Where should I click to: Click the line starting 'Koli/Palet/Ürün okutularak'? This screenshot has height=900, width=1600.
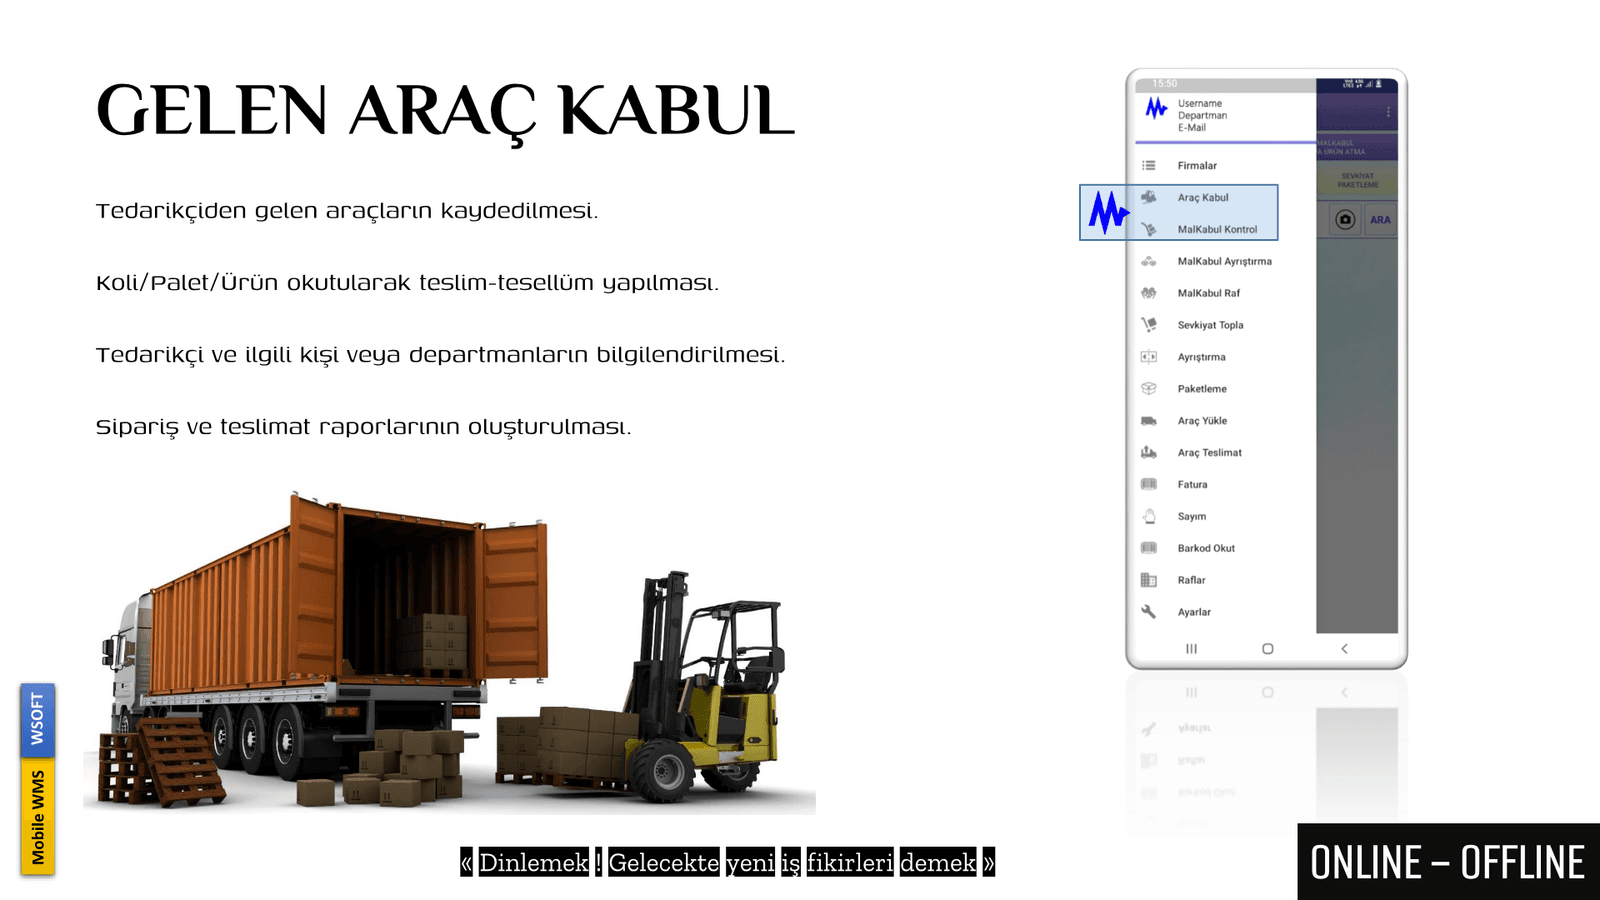point(407,283)
